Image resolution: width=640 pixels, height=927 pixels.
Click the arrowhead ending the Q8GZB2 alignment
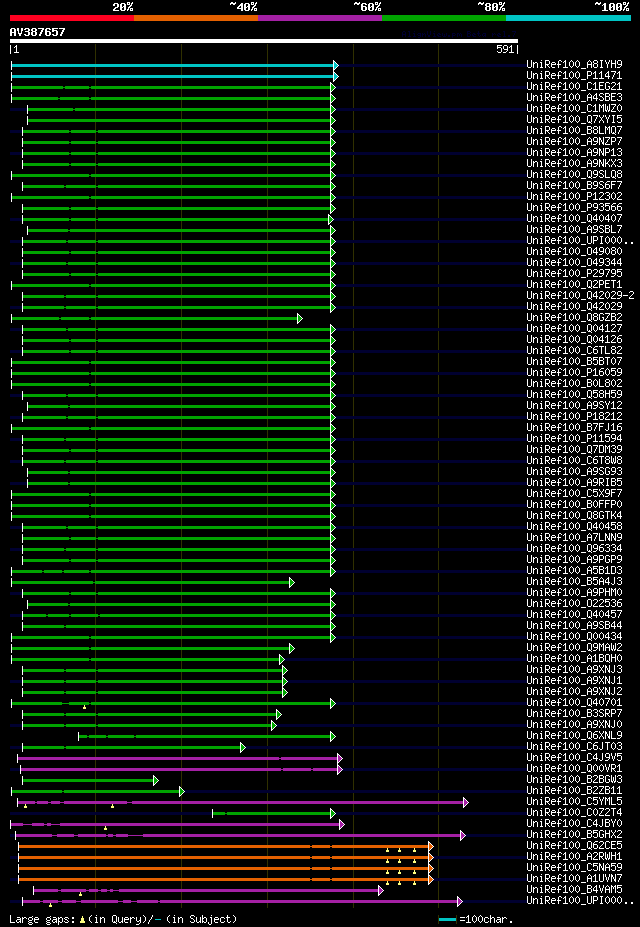pyautogui.click(x=300, y=319)
